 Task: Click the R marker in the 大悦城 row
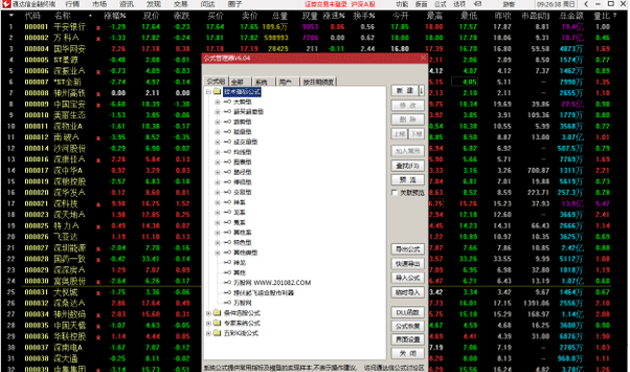[x=98, y=293]
